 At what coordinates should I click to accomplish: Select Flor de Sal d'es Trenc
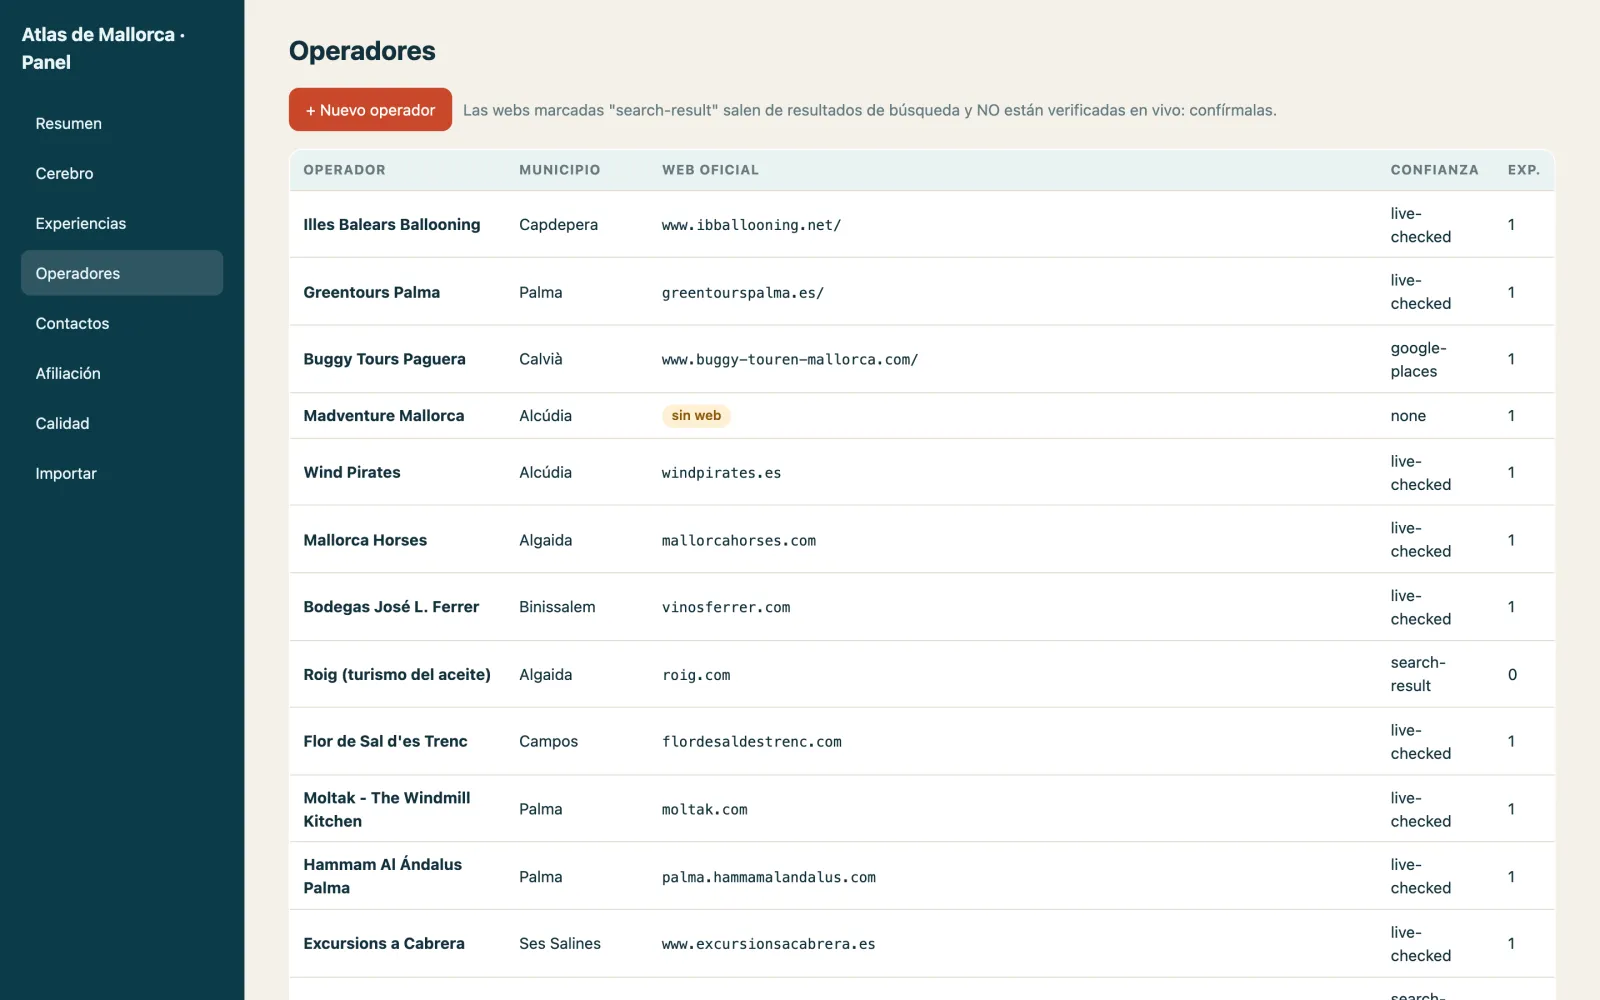coord(386,741)
